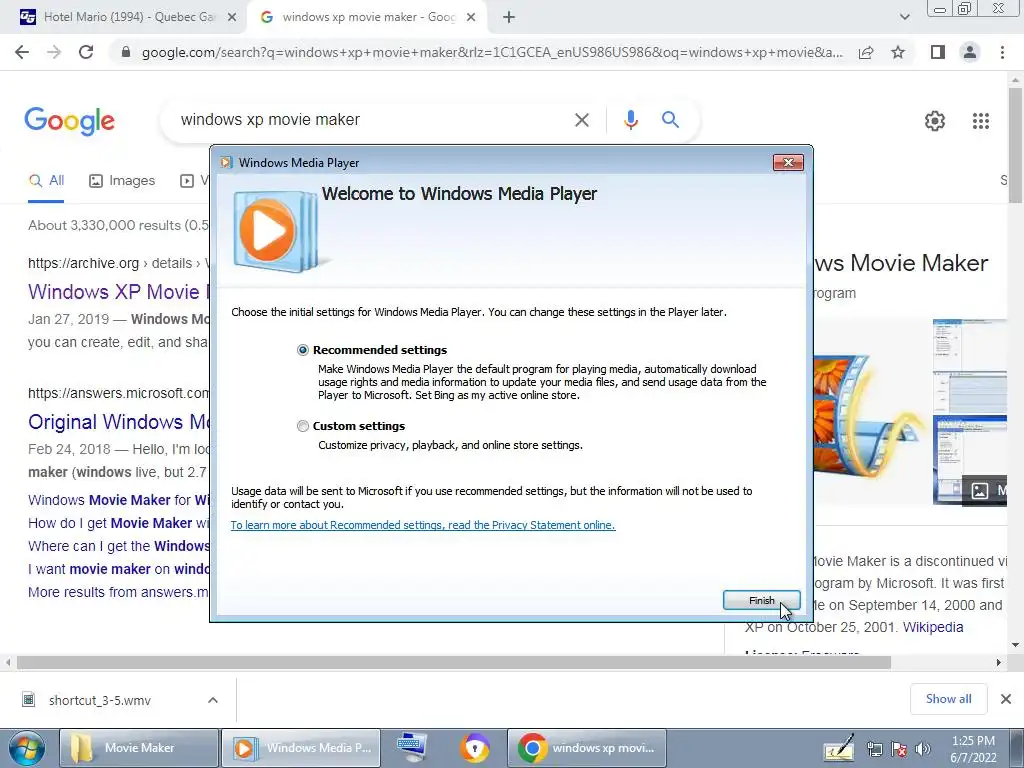Open the network tray icon
Screen dimensions: 1024x768
875,750
